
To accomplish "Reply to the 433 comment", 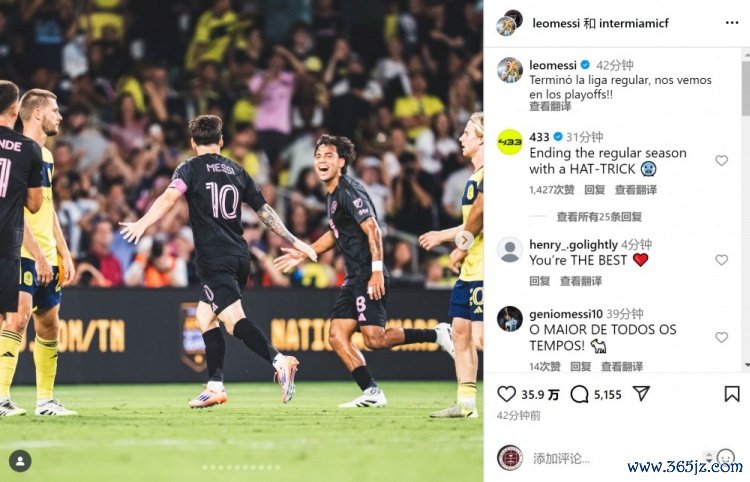I will pos(595,190).
